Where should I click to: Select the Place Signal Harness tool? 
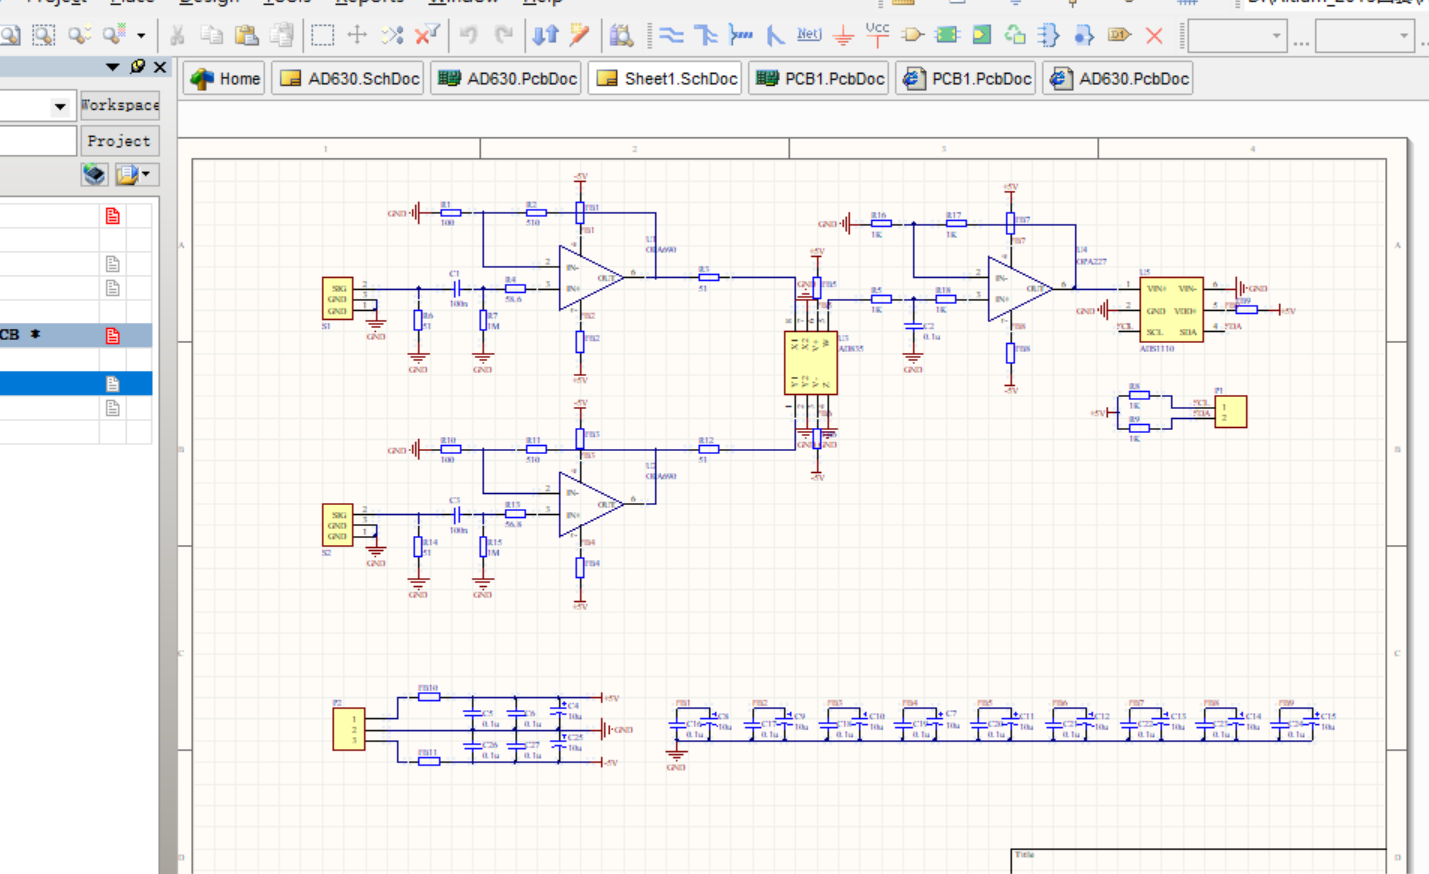pyautogui.click(x=741, y=36)
